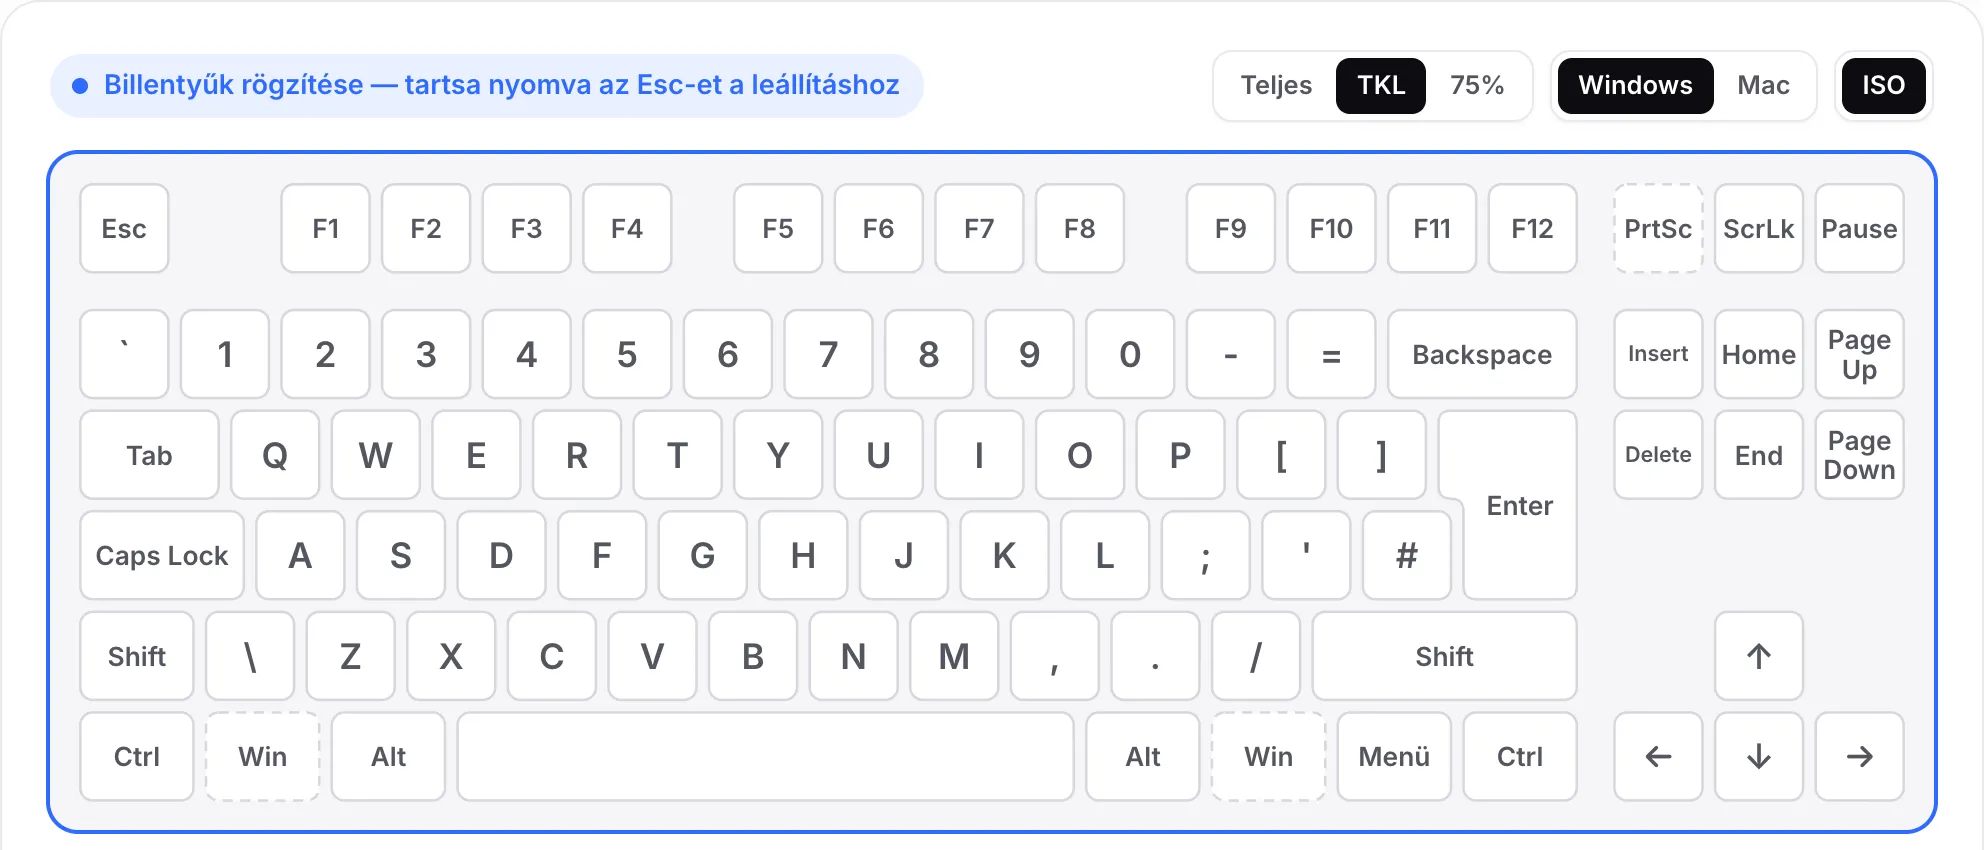Image resolution: width=1984 pixels, height=850 pixels.
Task: Click the dashed PrtSc key
Action: pyautogui.click(x=1658, y=228)
